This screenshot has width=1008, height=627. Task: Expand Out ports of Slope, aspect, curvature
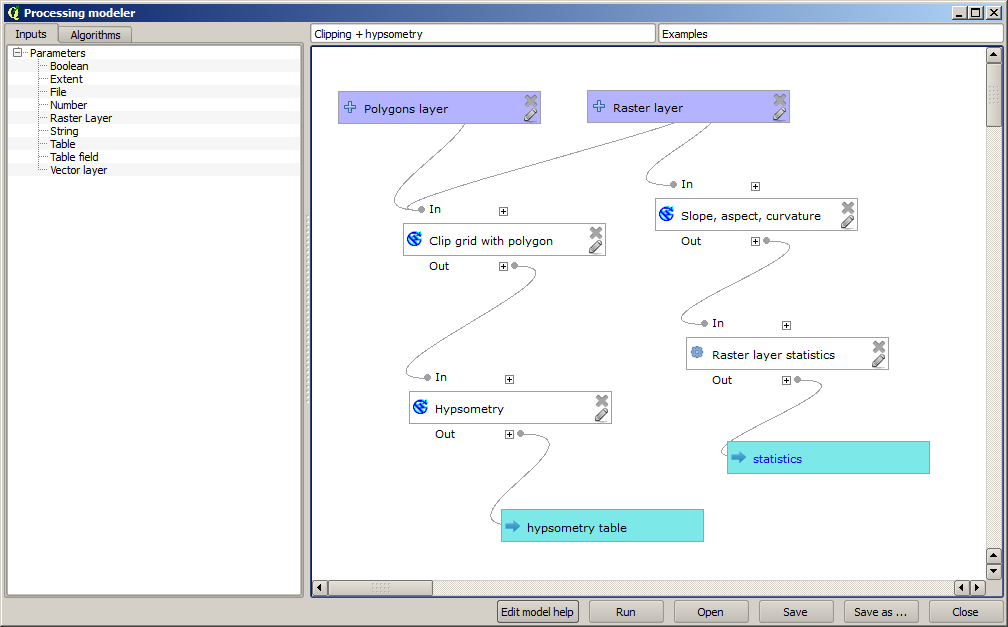click(x=755, y=241)
